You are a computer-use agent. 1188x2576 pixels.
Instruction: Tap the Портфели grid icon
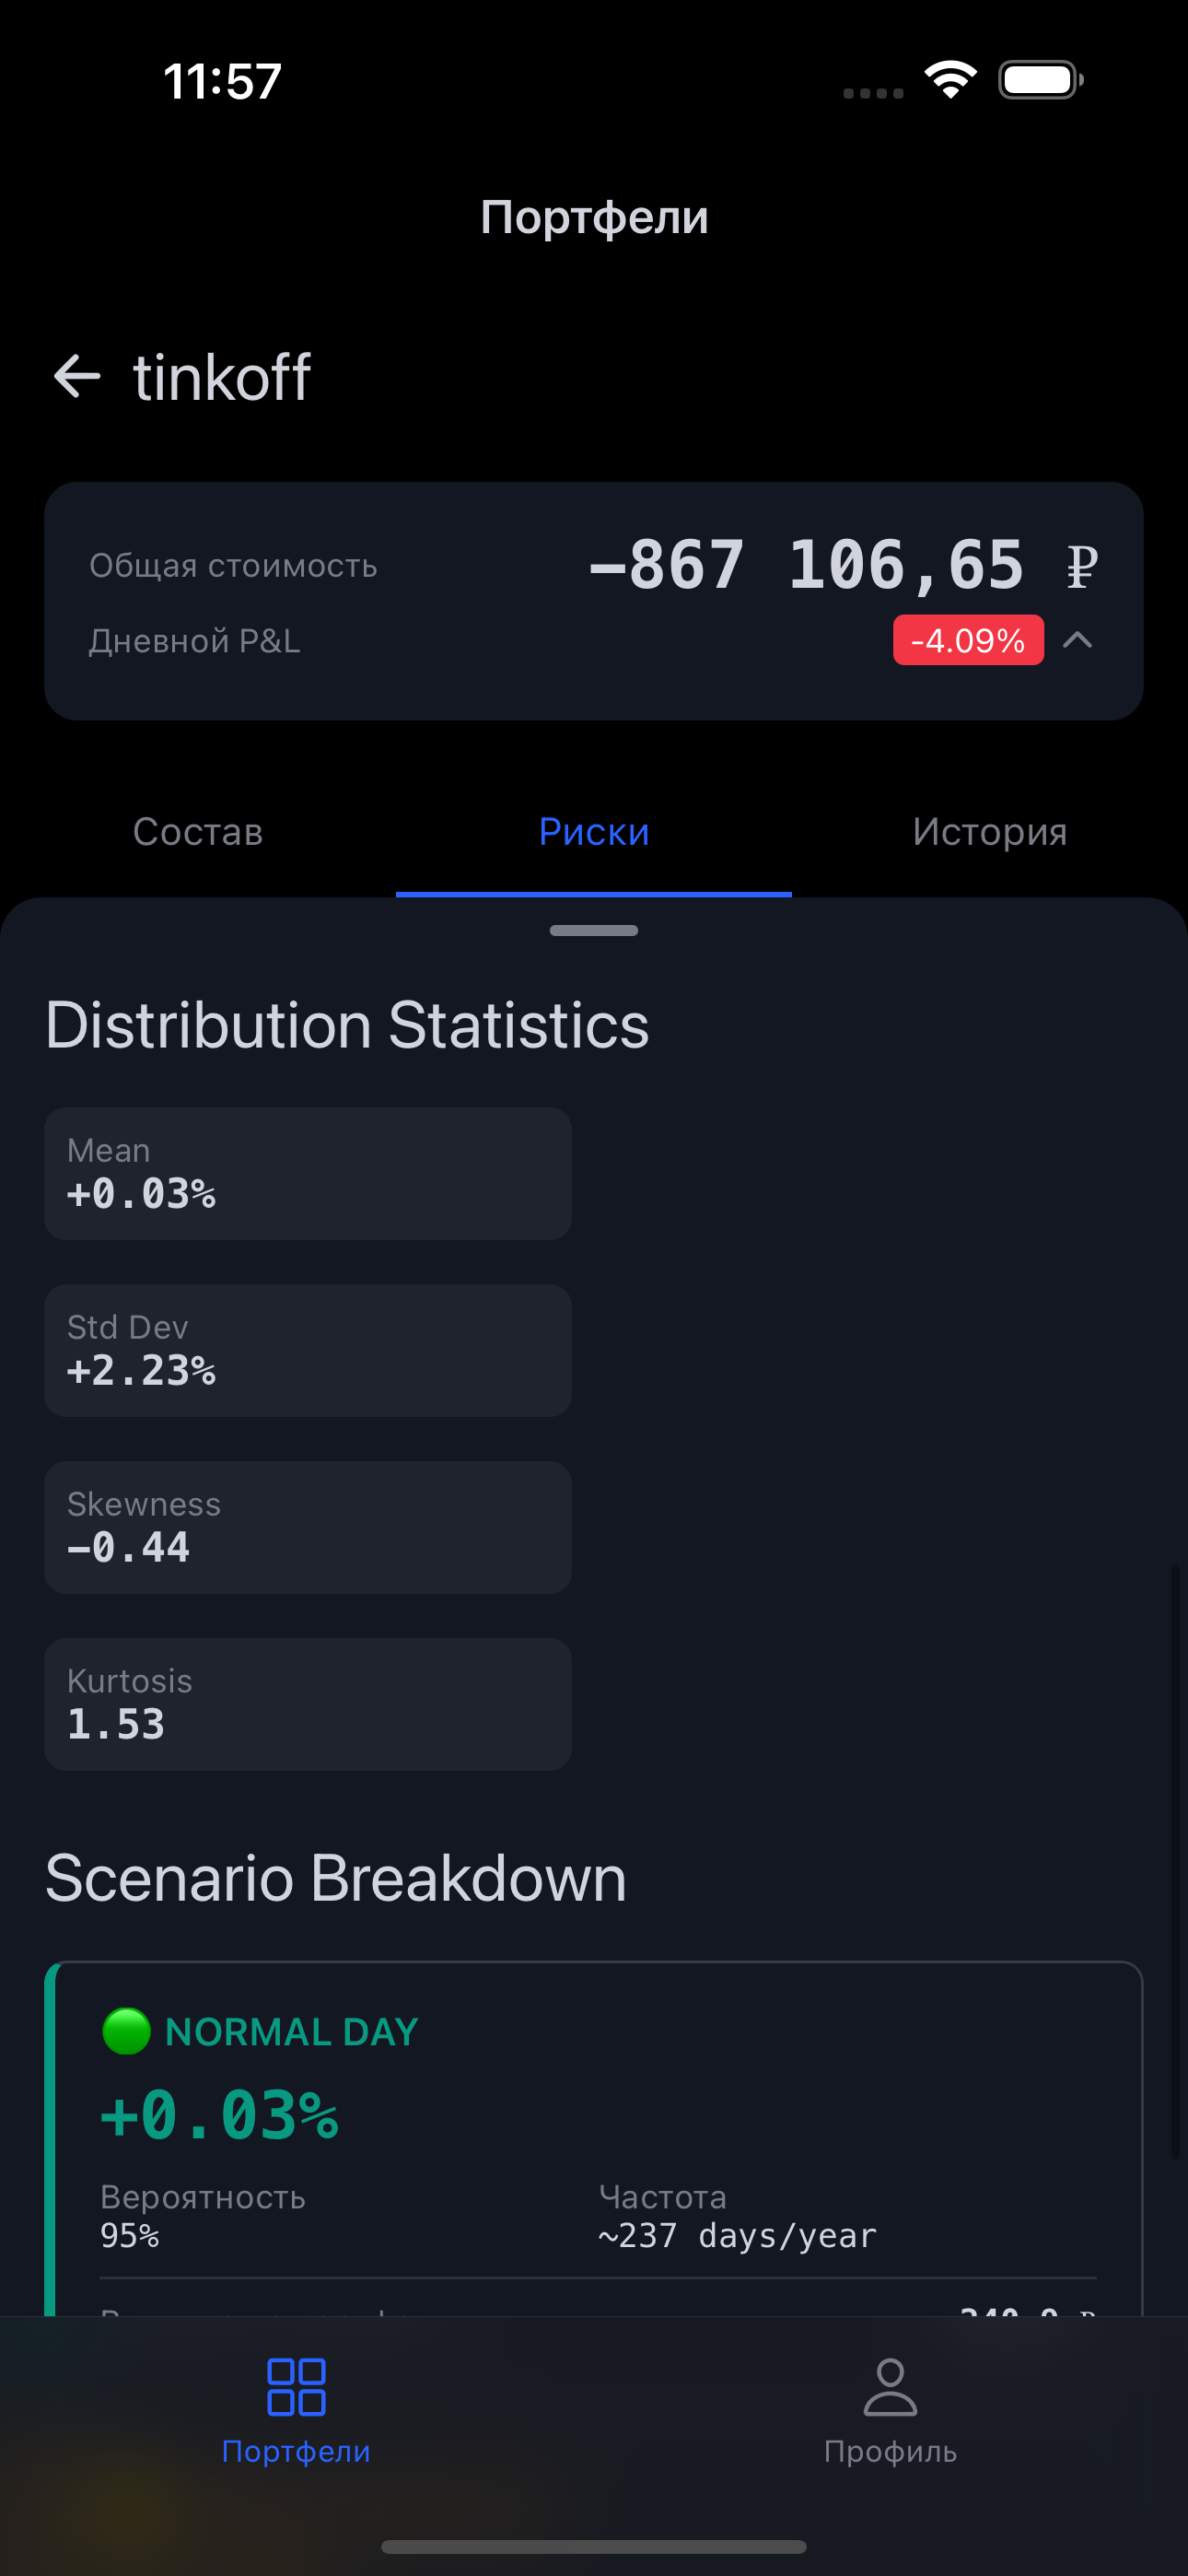pos(296,2387)
